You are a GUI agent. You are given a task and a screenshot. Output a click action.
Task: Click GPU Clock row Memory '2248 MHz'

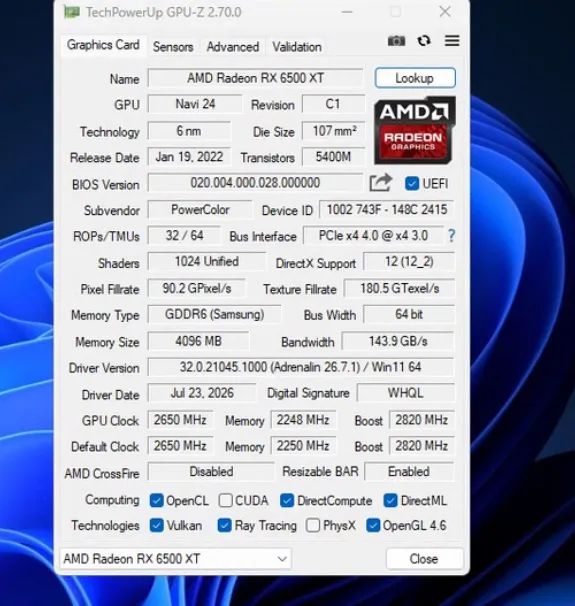pyautogui.click(x=303, y=420)
